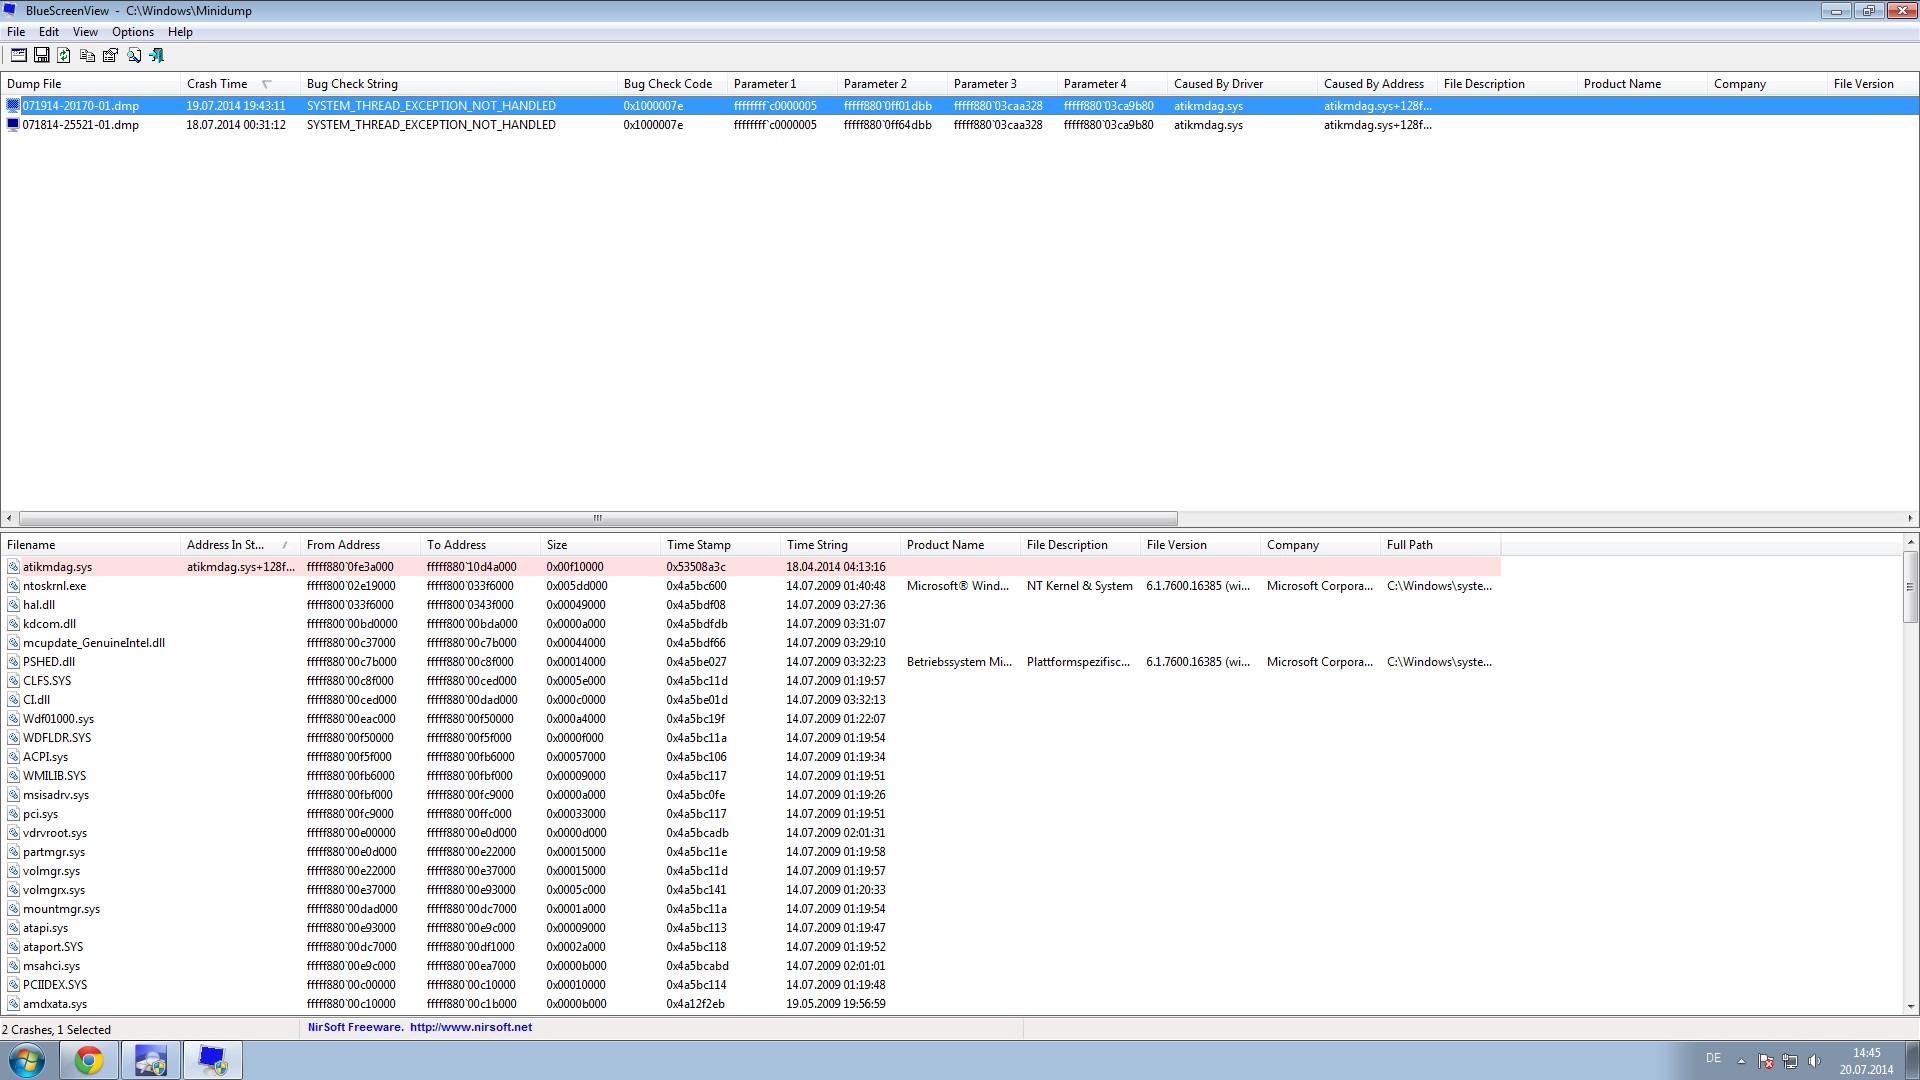Click the Save Selected Items floppy icon
Screen dimensions: 1920x1080
pos(41,55)
